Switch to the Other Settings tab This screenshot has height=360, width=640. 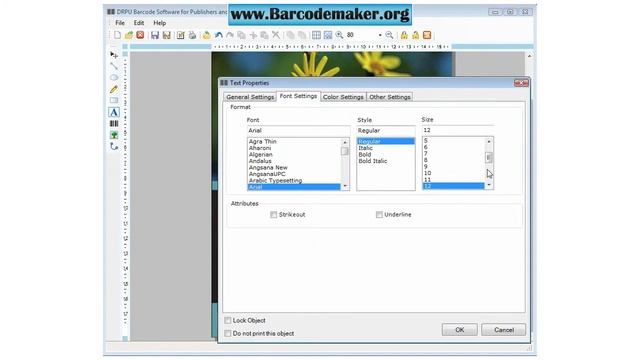pos(390,97)
